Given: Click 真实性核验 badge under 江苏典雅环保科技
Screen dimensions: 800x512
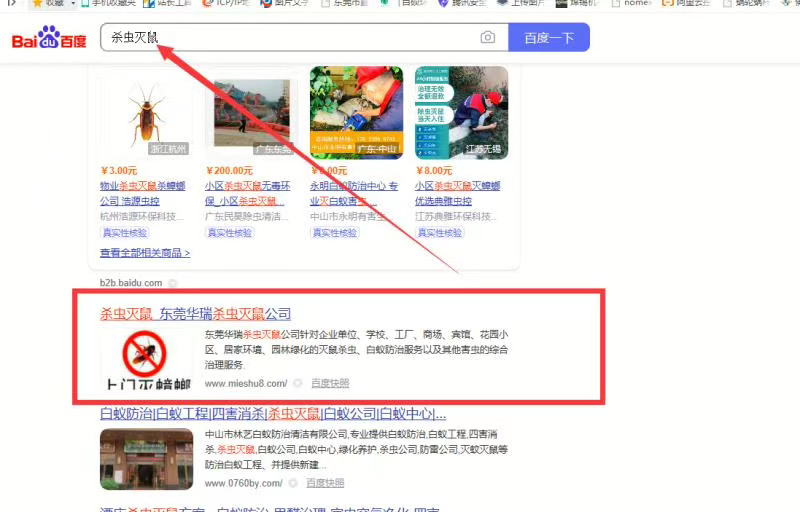Looking at the screenshot, I should tap(440, 233).
